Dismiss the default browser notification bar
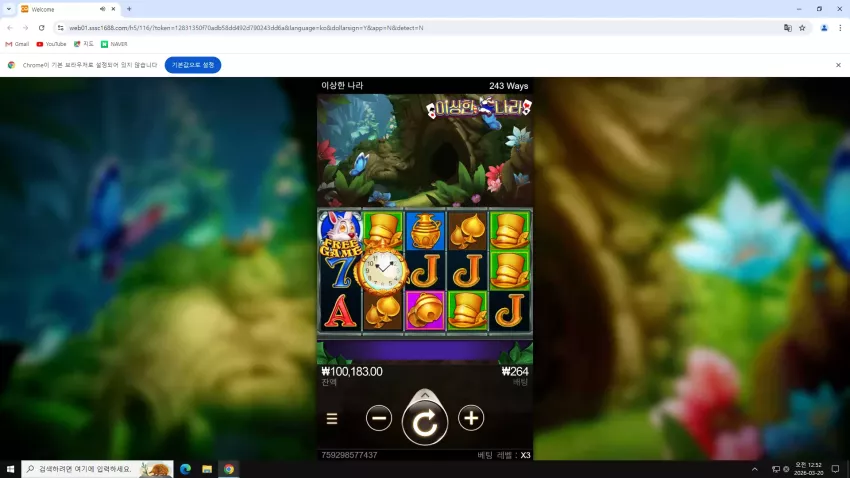The image size is (850, 478). pyautogui.click(x=838, y=65)
